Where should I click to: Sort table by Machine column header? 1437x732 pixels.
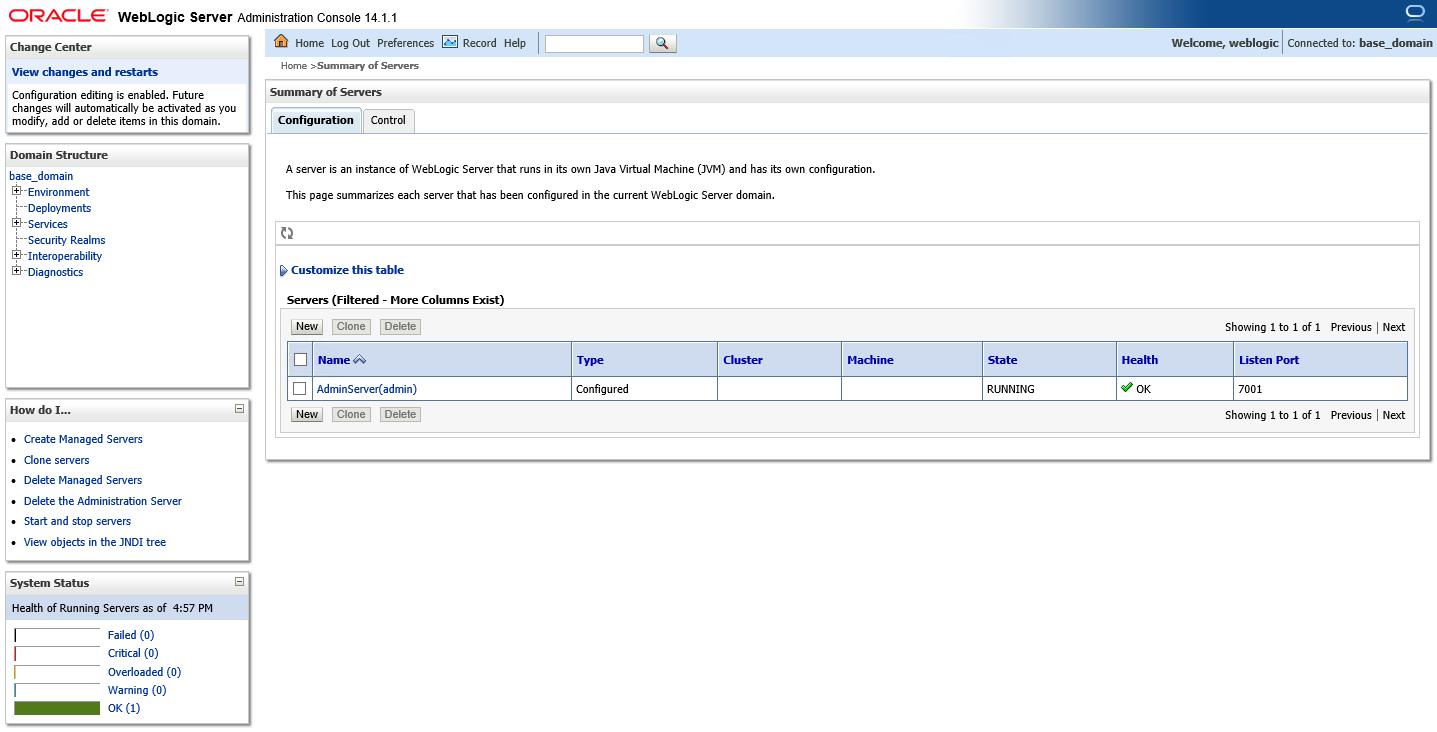(x=870, y=360)
